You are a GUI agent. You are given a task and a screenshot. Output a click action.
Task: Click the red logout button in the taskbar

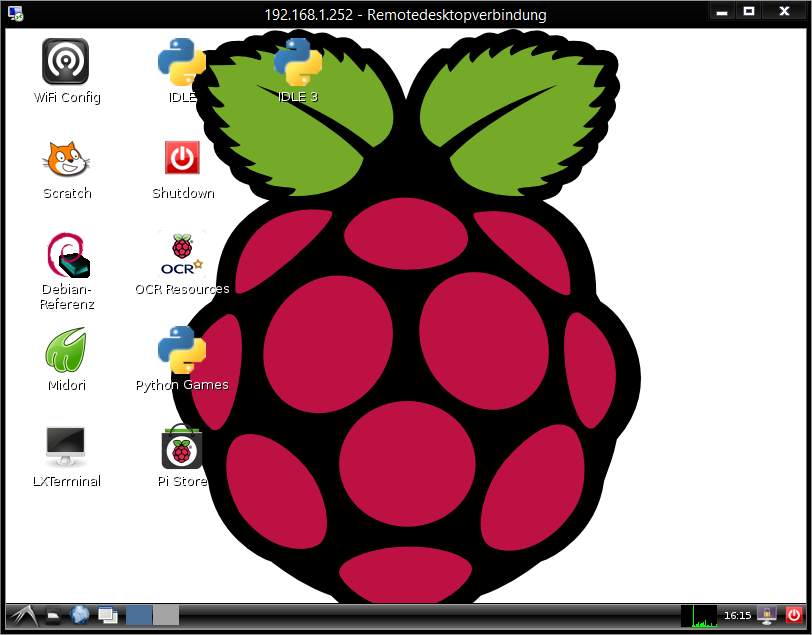click(794, 616)
